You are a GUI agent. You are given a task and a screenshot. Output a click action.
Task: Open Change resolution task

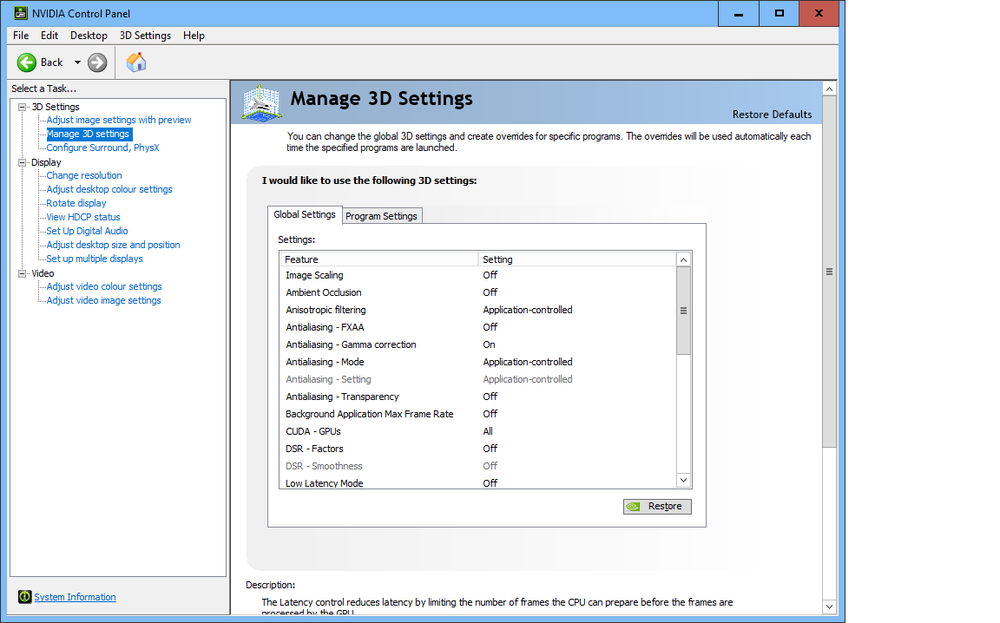pos(84,175)
